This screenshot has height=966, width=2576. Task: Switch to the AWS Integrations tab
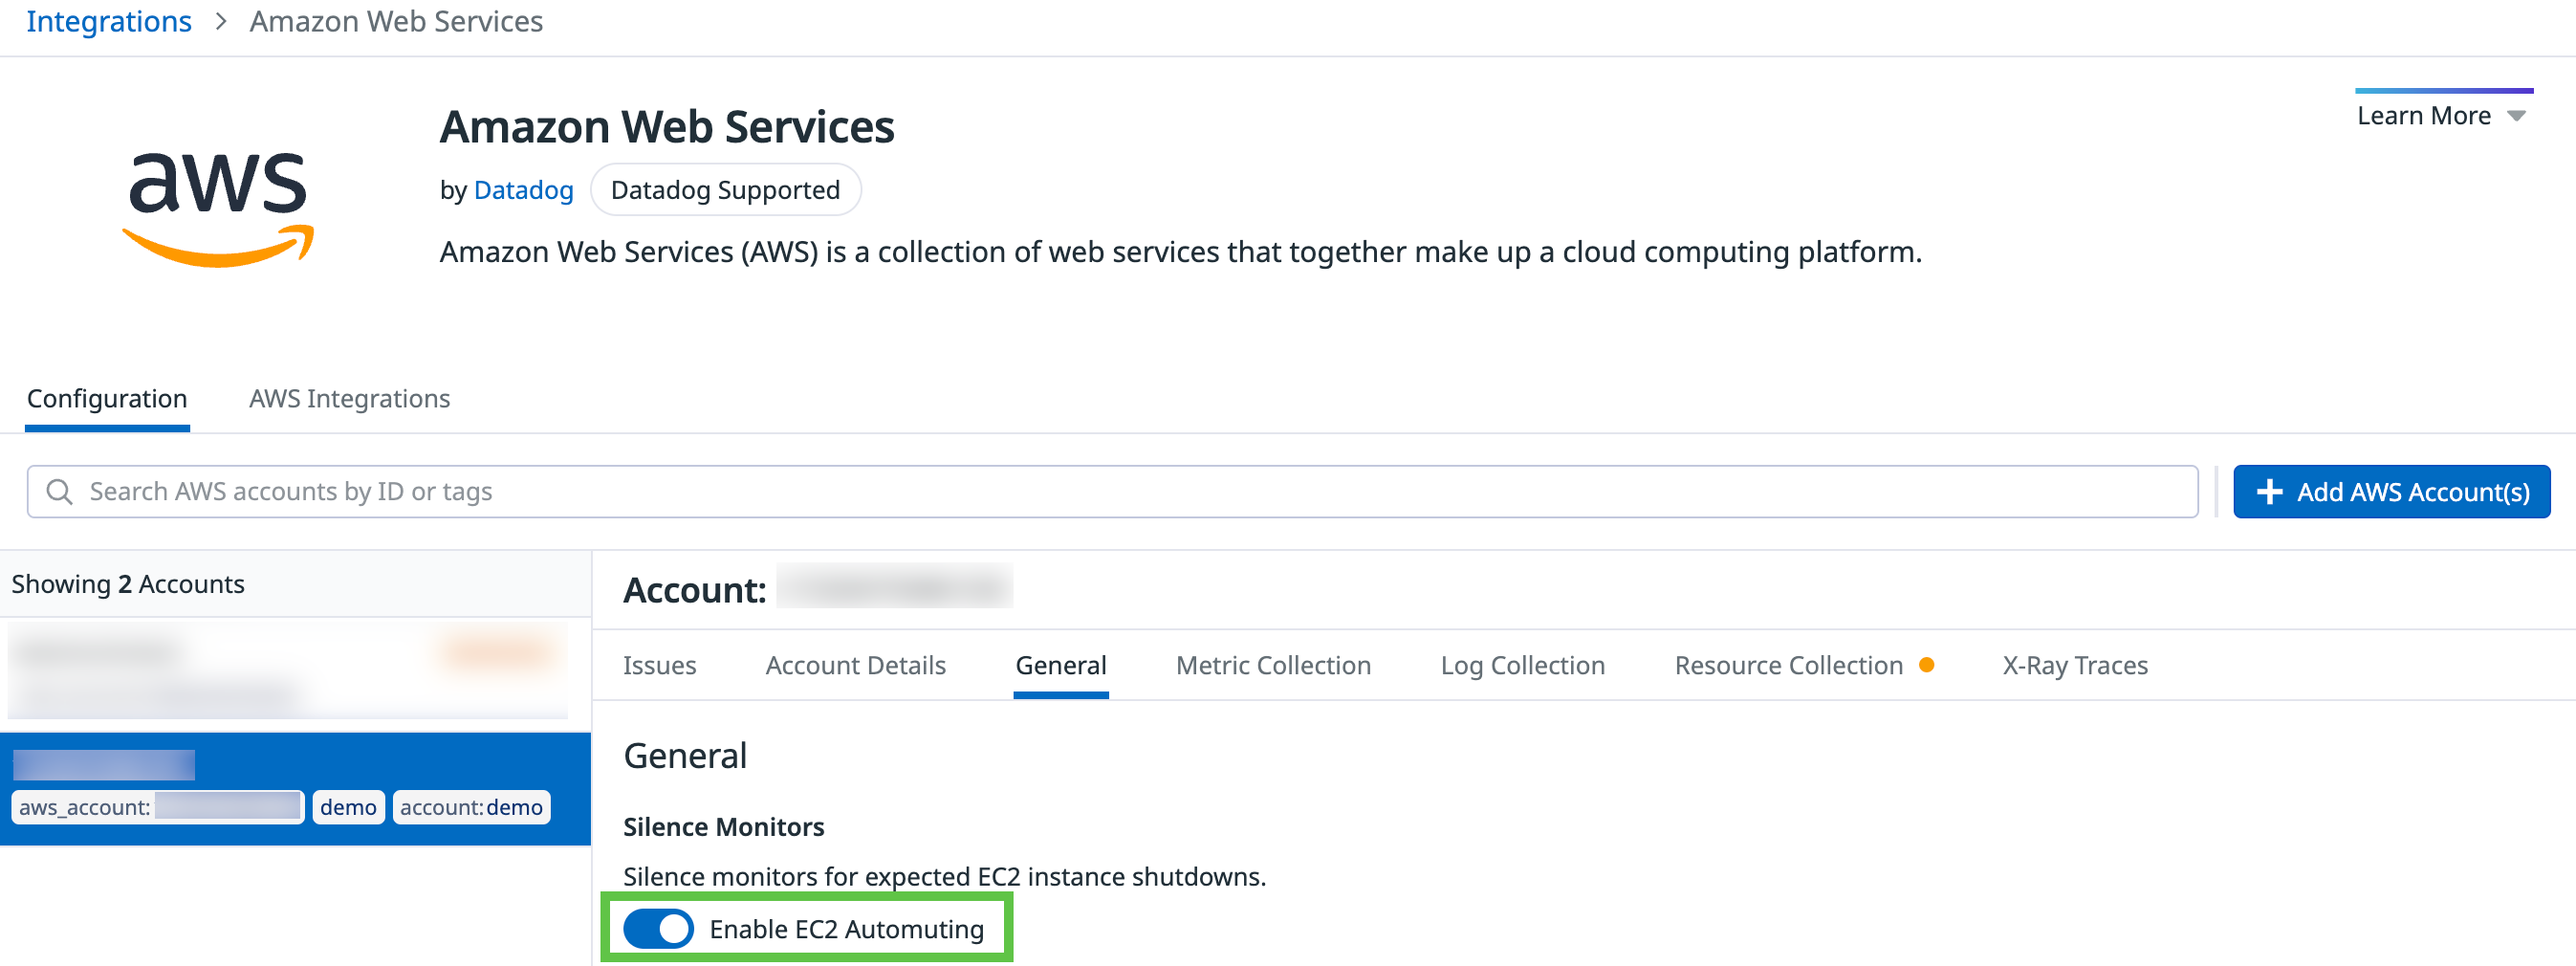point(349,399)
